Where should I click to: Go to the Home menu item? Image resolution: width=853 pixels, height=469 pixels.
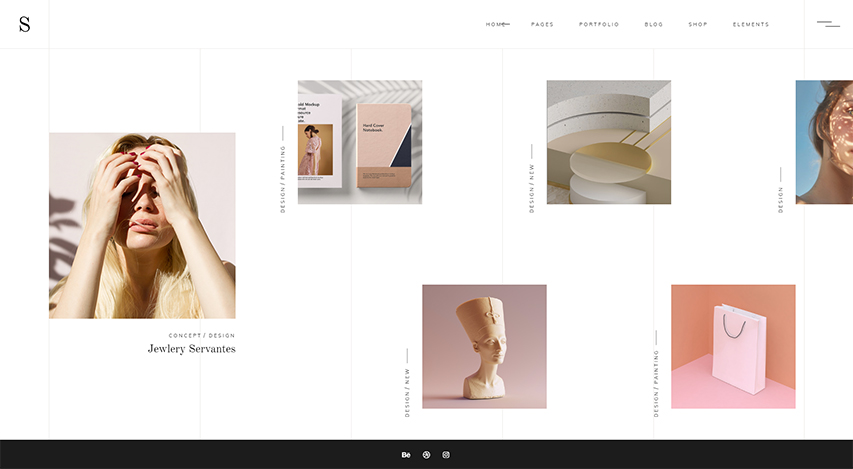tap(496, 24)
